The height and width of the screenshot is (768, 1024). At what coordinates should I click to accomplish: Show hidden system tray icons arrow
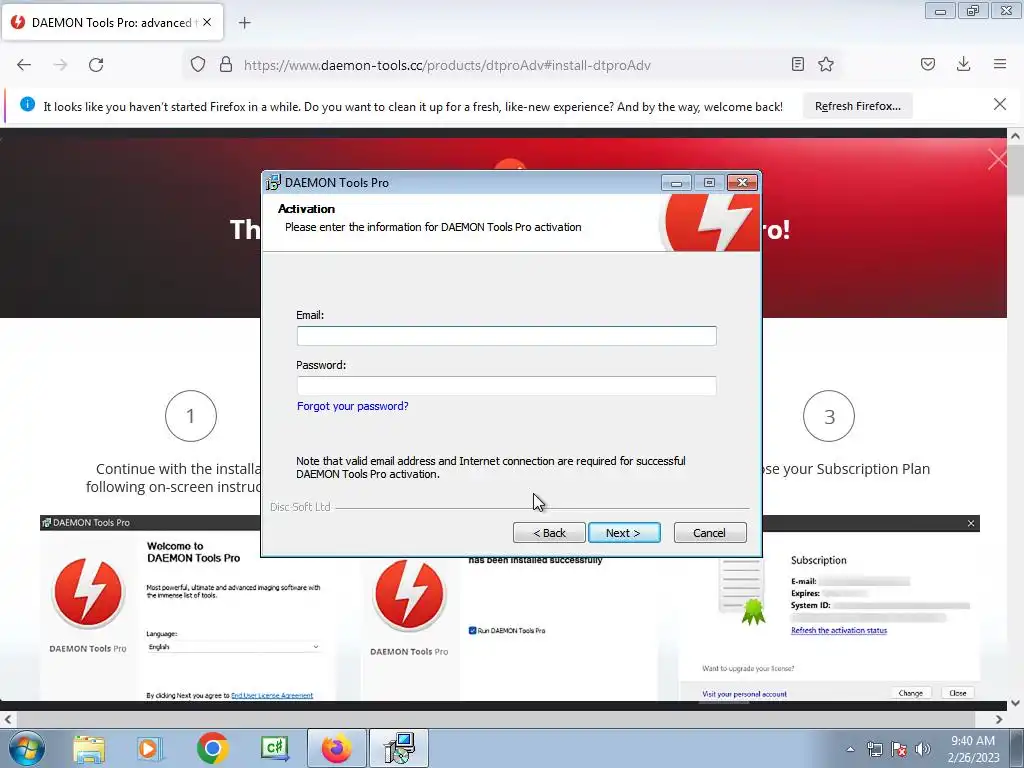[x=850, y=749]
